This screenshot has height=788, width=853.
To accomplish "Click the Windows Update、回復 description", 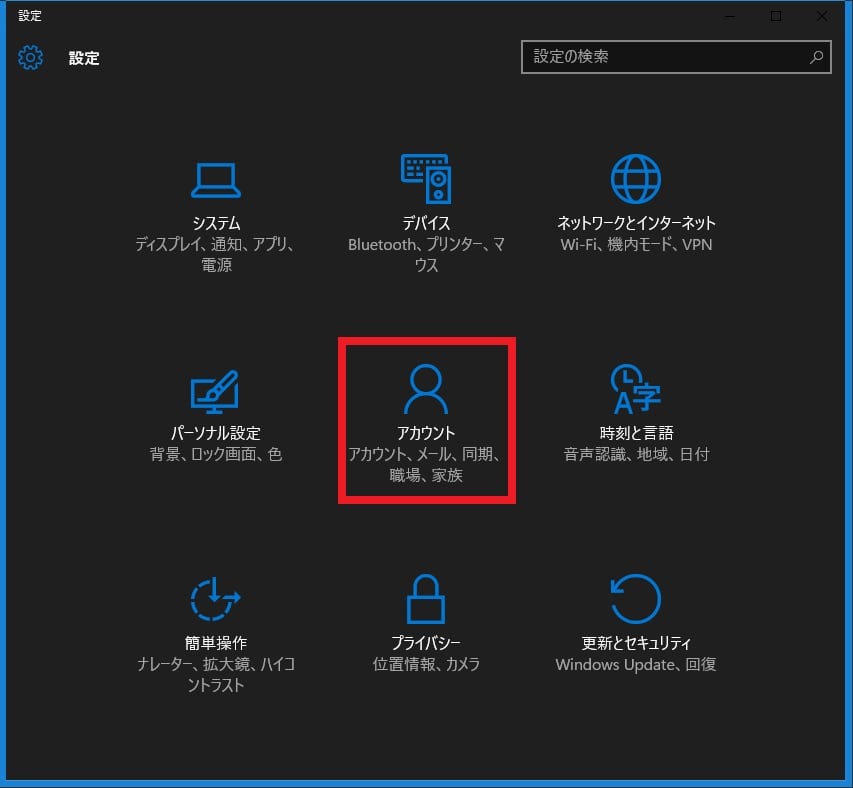I will point(636,664).
